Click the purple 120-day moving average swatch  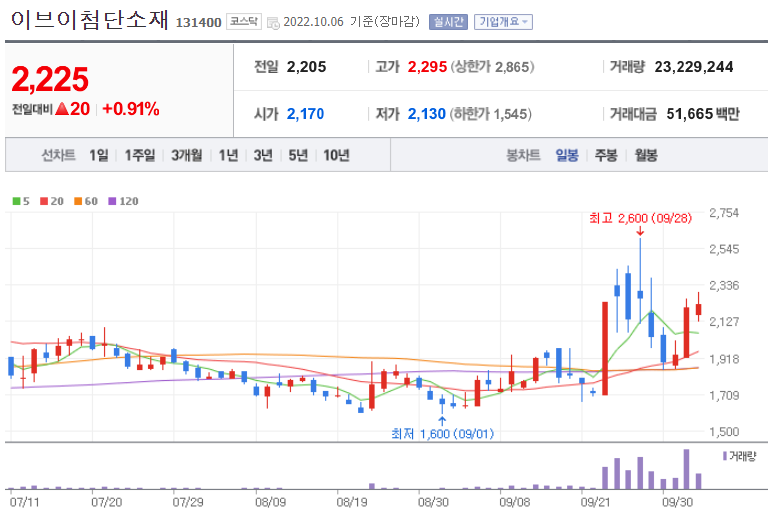point(112,201)
